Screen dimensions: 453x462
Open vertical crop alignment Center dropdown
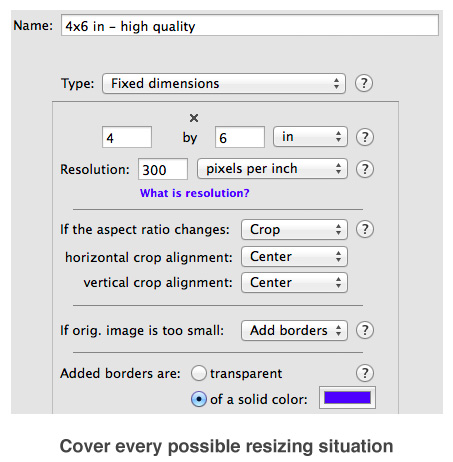[x=294, y=283]
